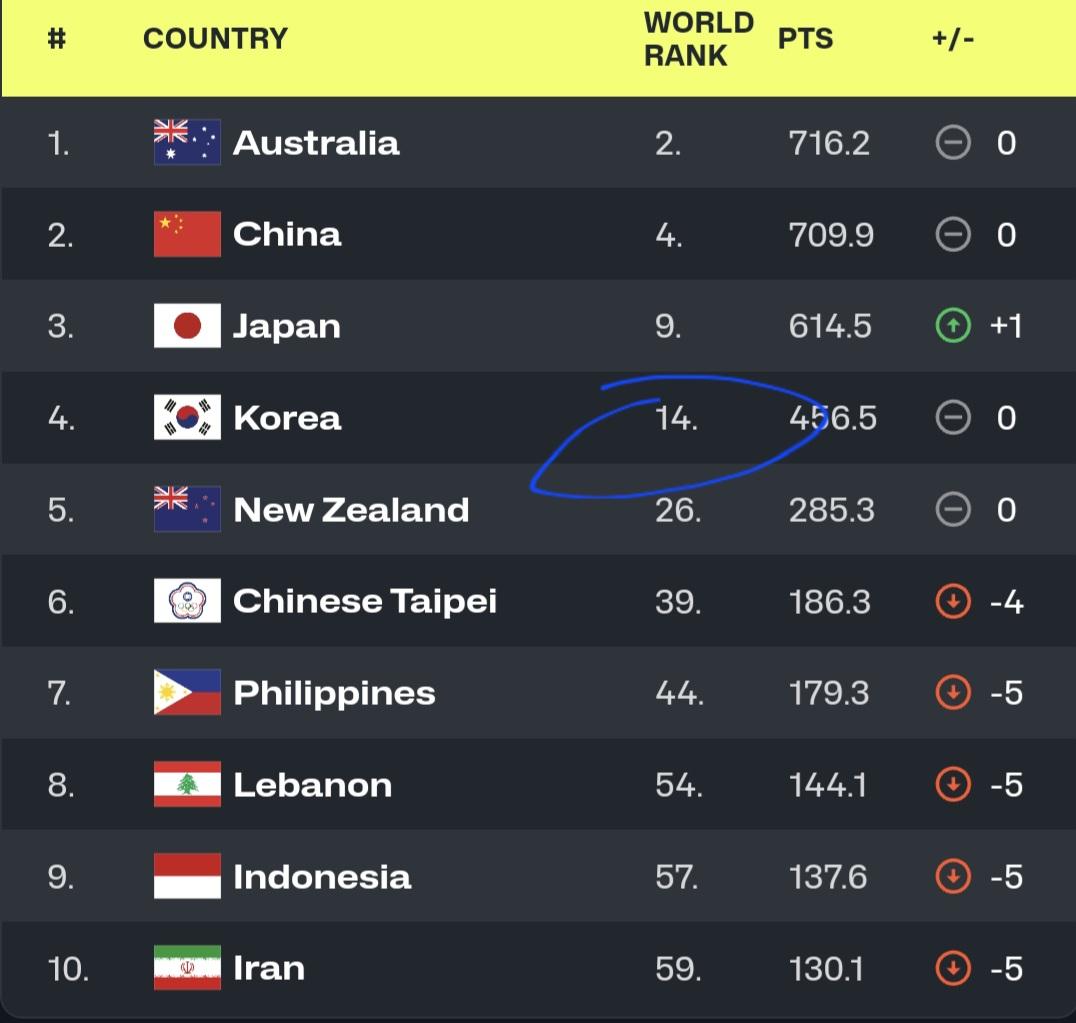Click the Chinese Taipei flag icon
This screenshot has width=1076, height=1023.
click(187, 601)
